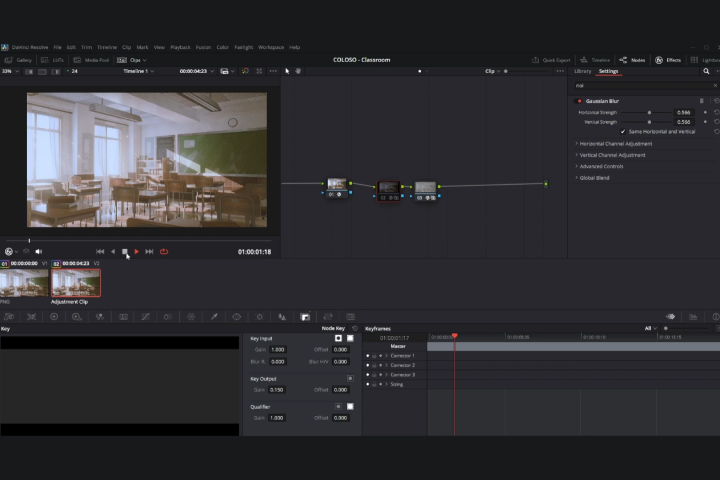Toggle Key Input mask button

pyautogui.click(x=350, y=338)
